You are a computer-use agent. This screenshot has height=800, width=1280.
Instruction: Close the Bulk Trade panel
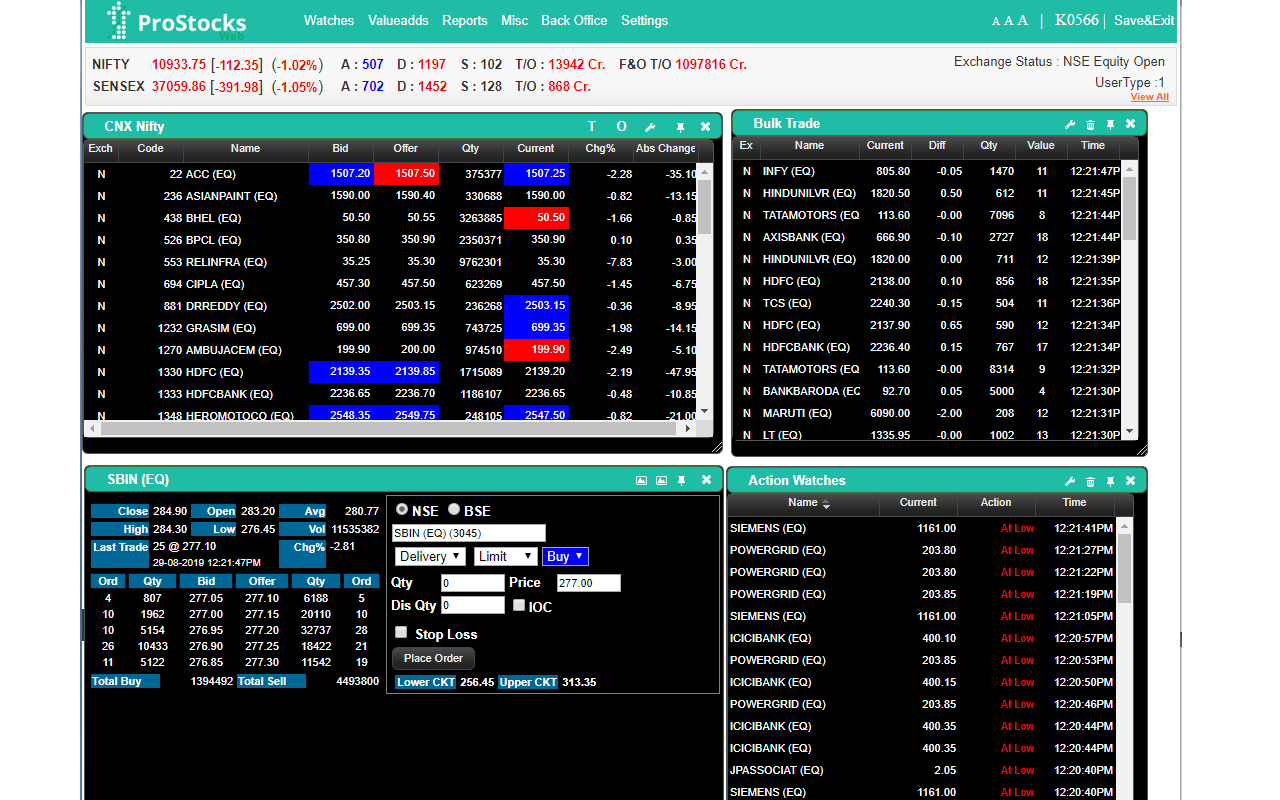point(1131,124)
